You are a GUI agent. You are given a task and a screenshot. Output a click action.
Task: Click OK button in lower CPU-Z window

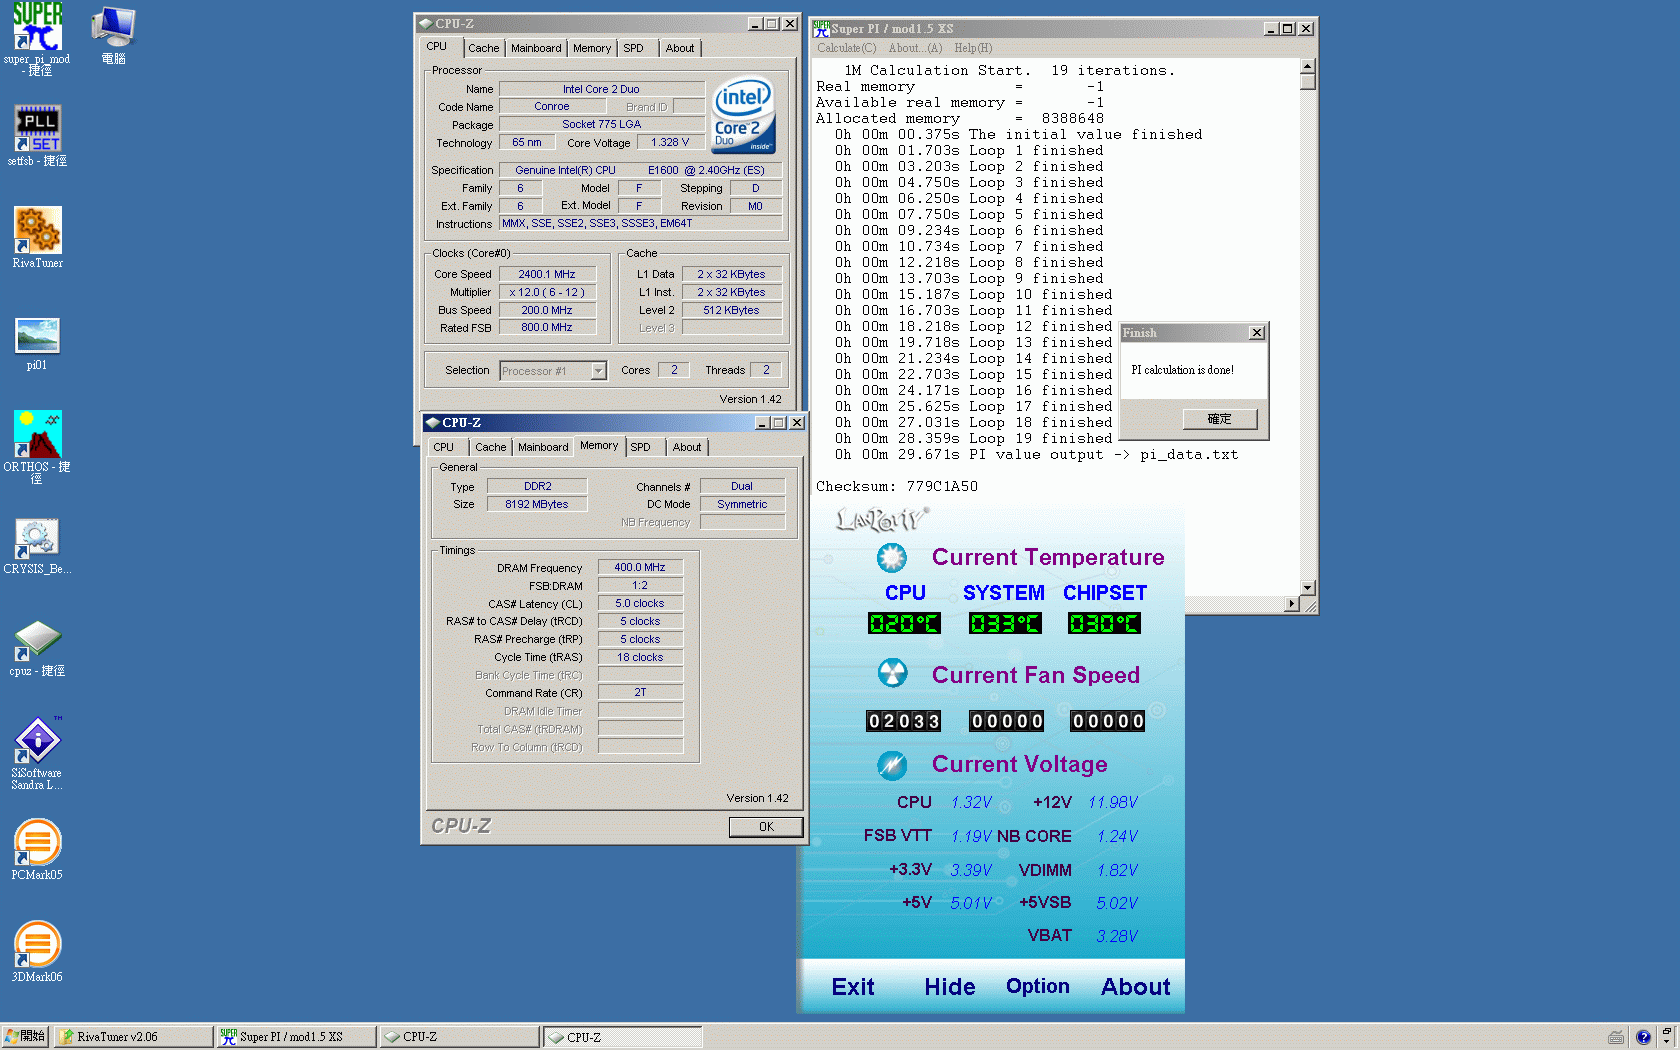click(766, 827)
